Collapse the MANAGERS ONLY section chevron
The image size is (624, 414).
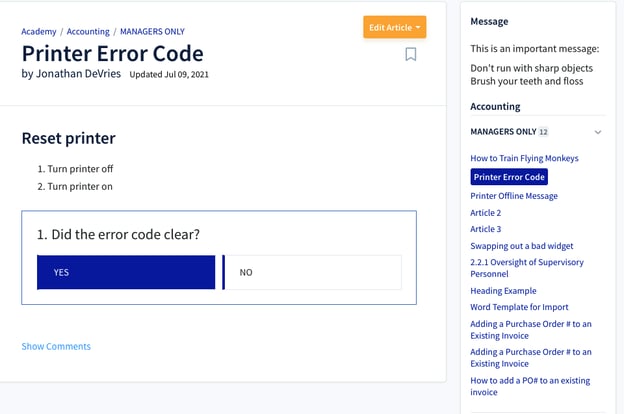[x=598, y=132]
